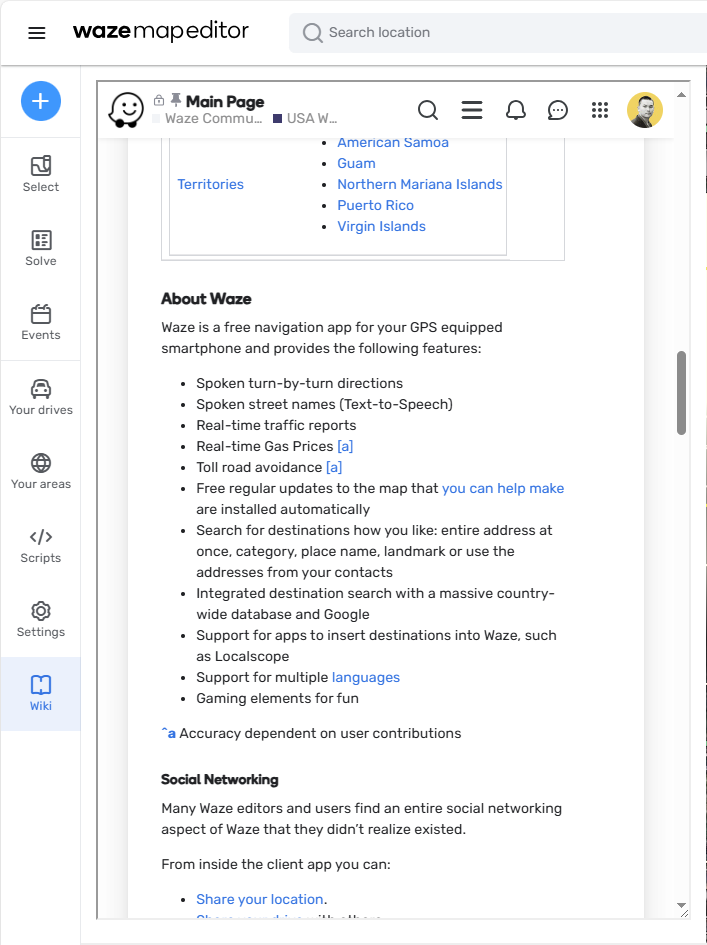Open the main hamburger menu
Viewport: 707px width, 945px height.
click(x=37, y=33)
